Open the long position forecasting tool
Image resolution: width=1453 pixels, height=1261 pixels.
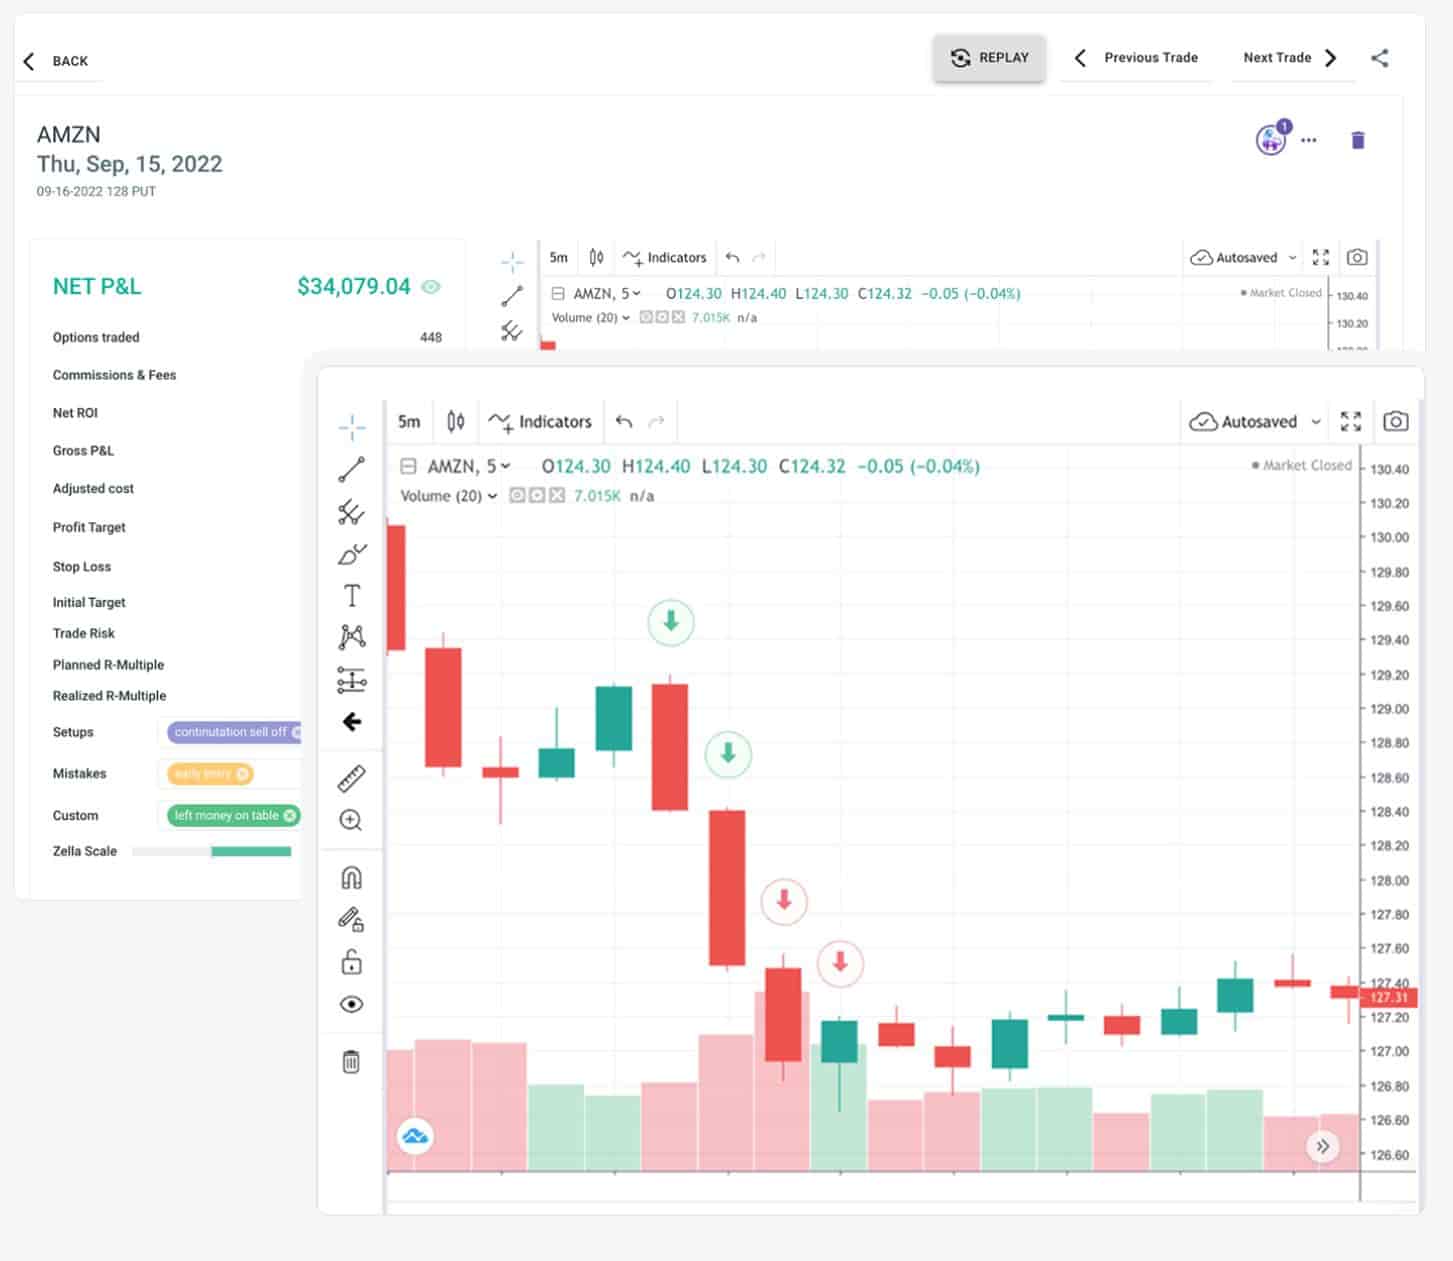352,680
